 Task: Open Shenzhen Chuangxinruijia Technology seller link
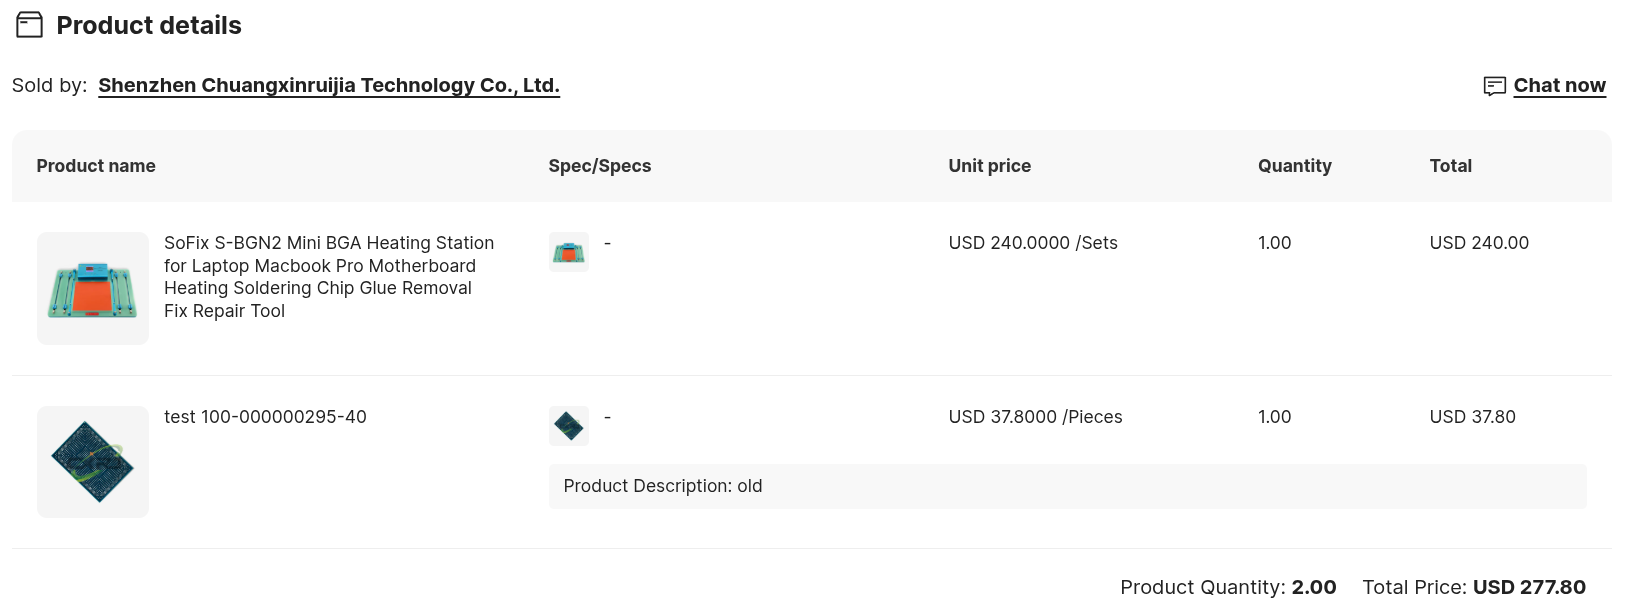point(329,86)
